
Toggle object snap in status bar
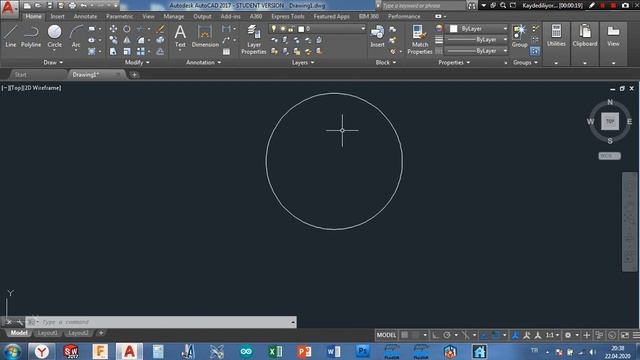coord(495,335)
